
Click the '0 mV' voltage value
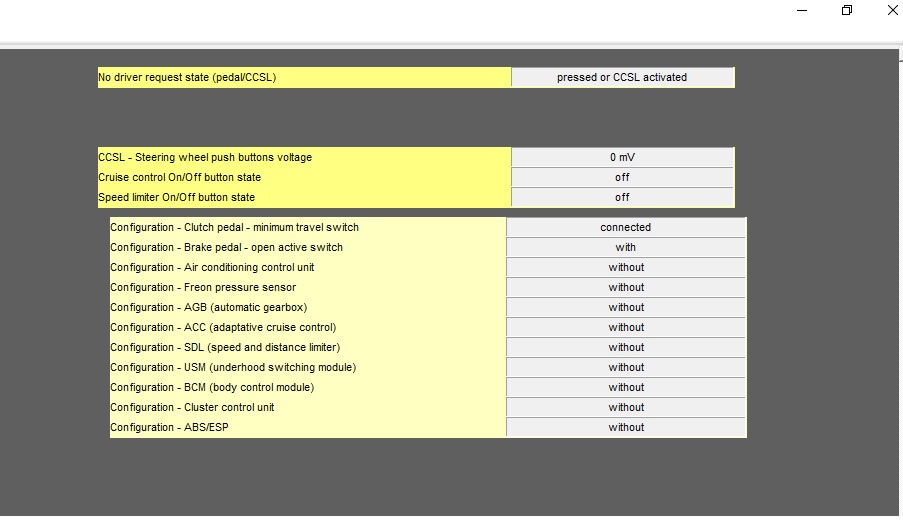pyautogui.click(x=623, y=157)
